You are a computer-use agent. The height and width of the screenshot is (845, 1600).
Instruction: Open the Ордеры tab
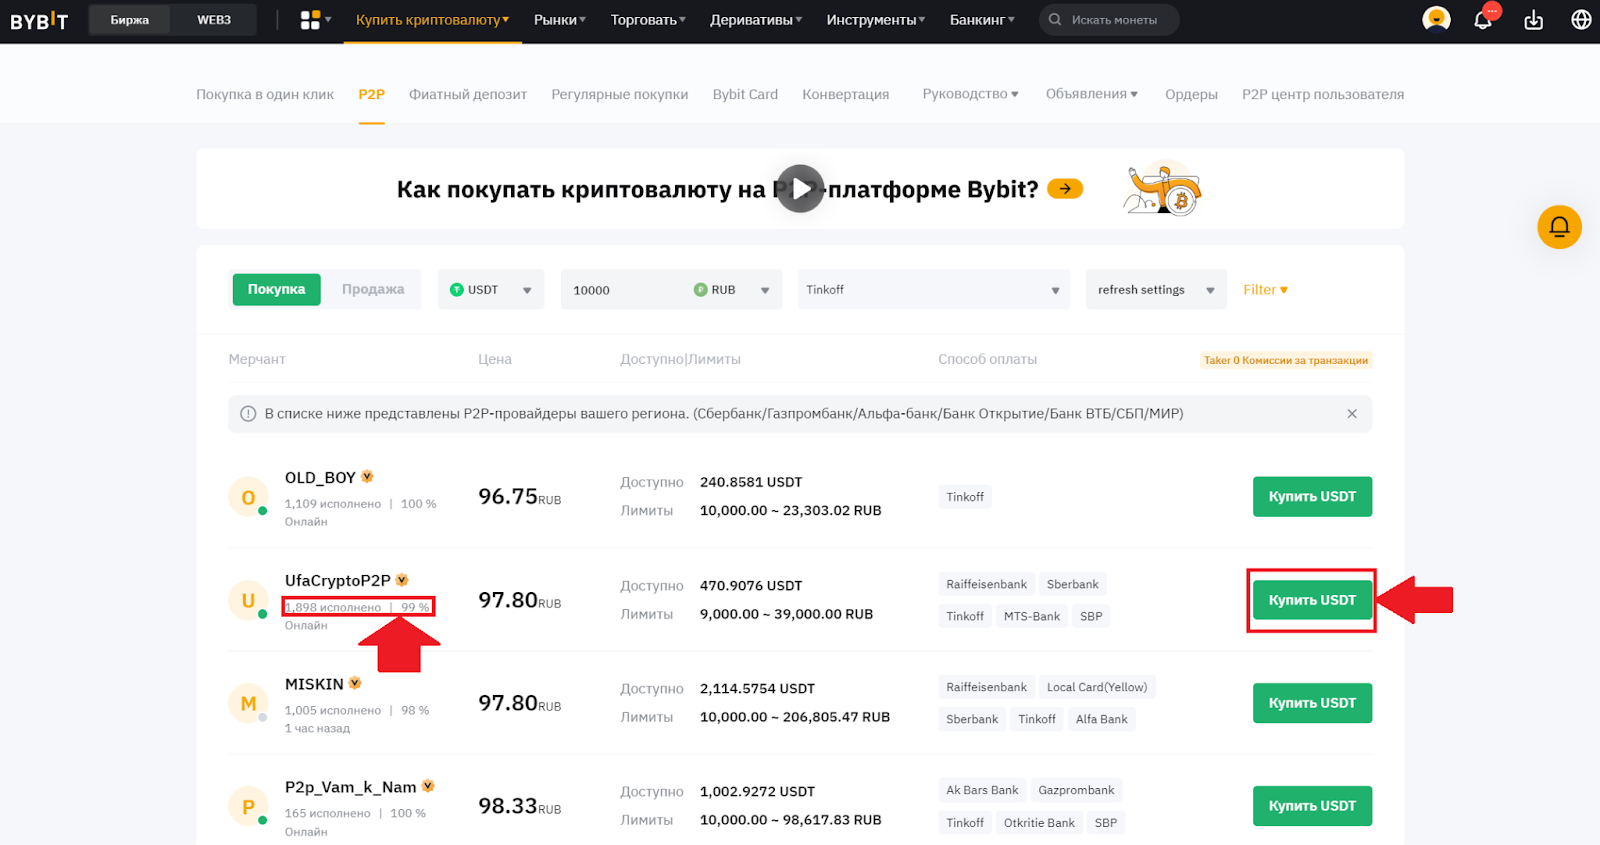[1191, 94]
